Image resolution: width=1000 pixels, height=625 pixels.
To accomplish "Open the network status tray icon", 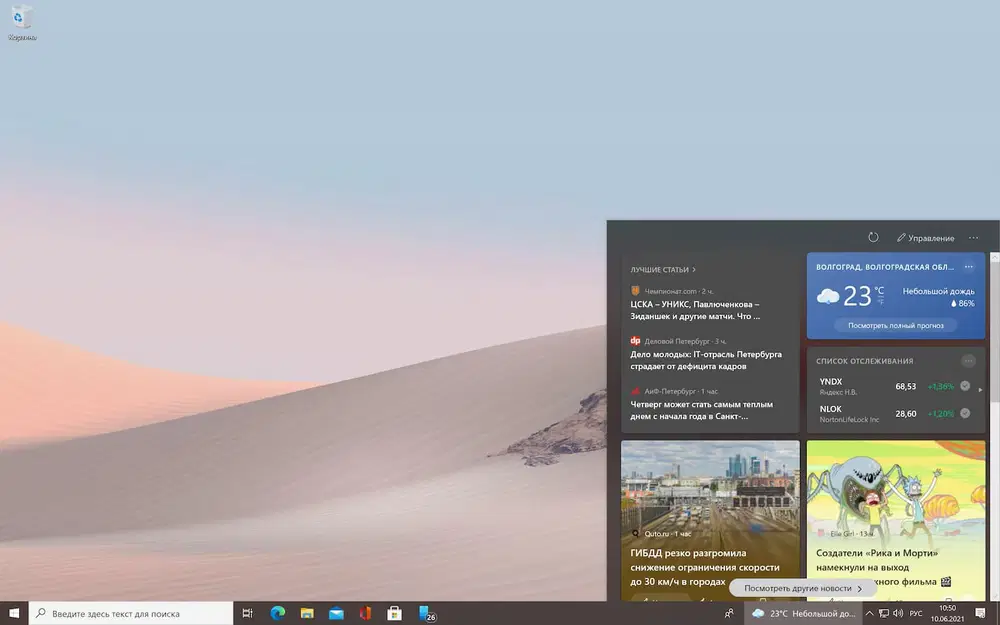I will [x=884, y=614].
